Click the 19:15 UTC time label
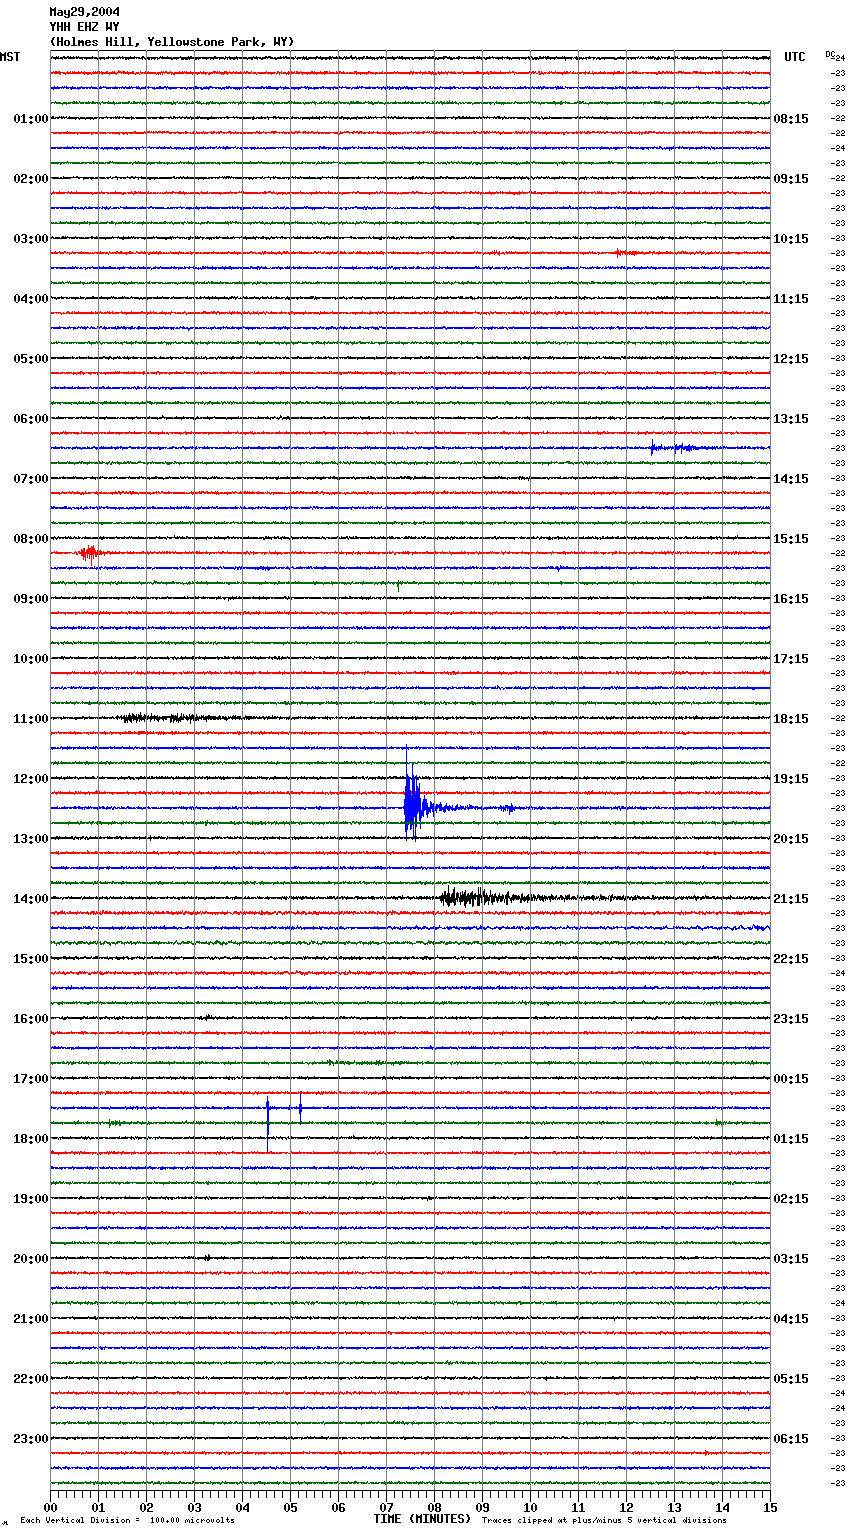The width and height of the screenshot is (850, 1534). (x=791, y=779)
